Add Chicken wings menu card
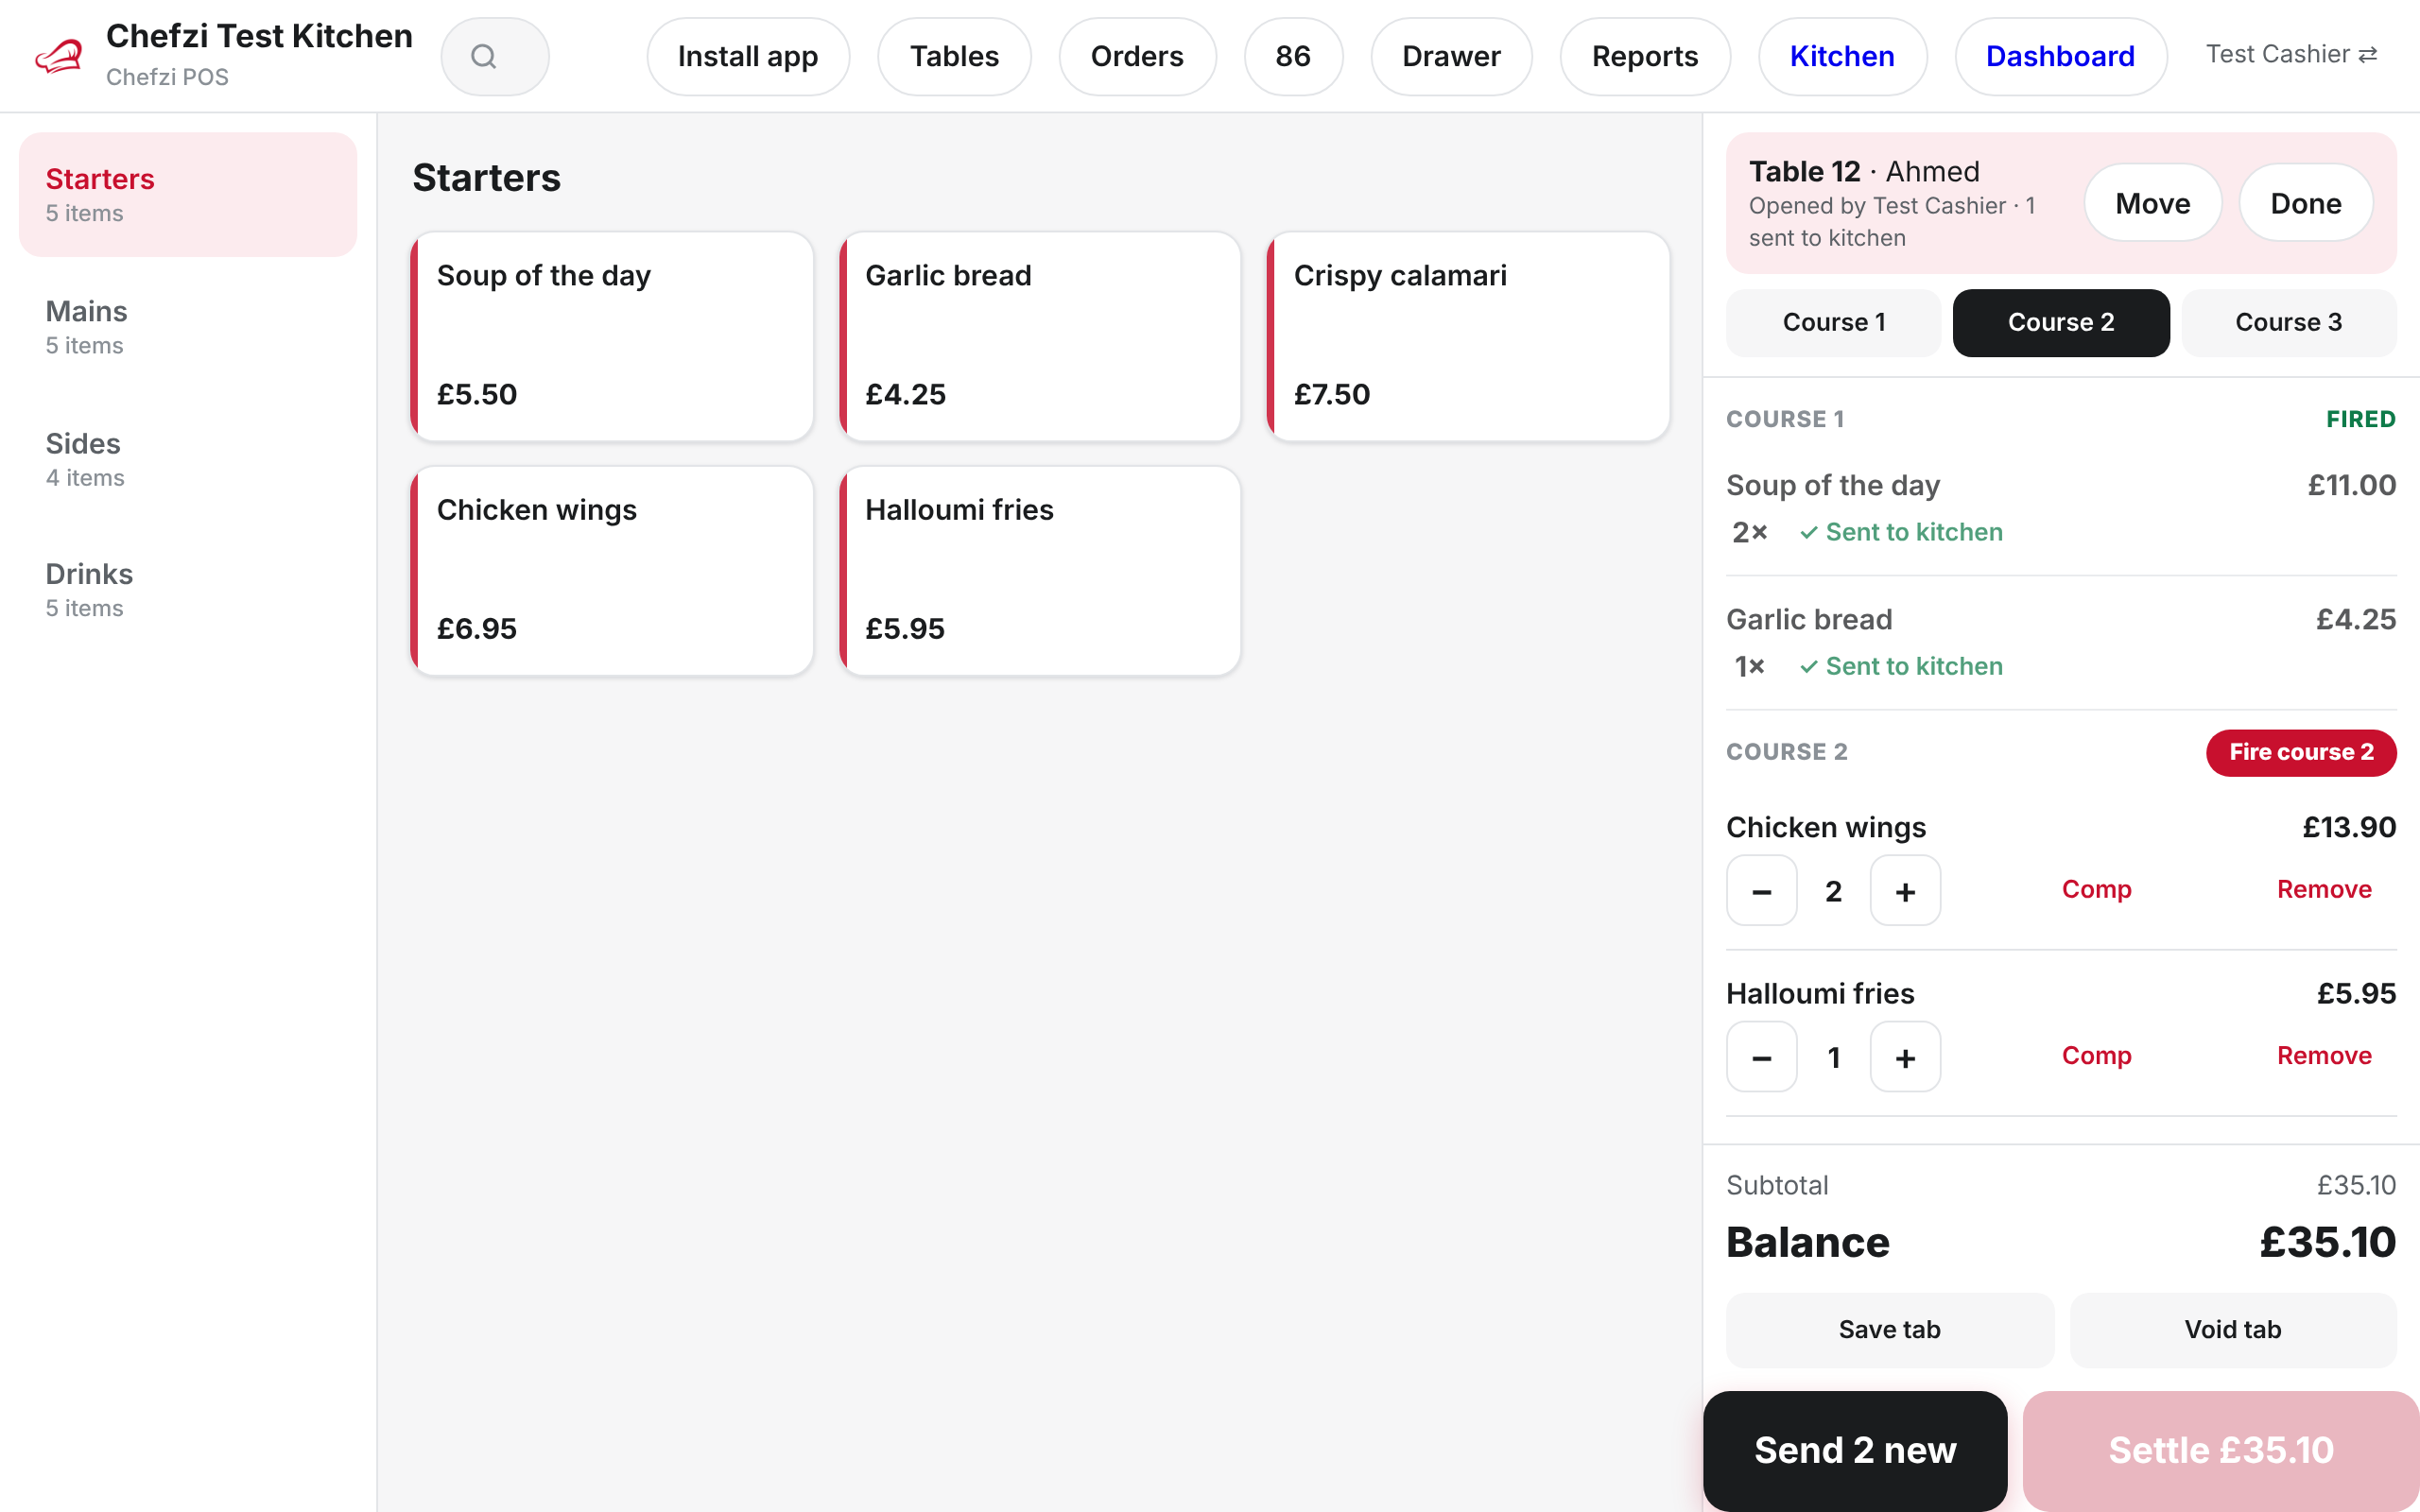 (x=612, y=570)
